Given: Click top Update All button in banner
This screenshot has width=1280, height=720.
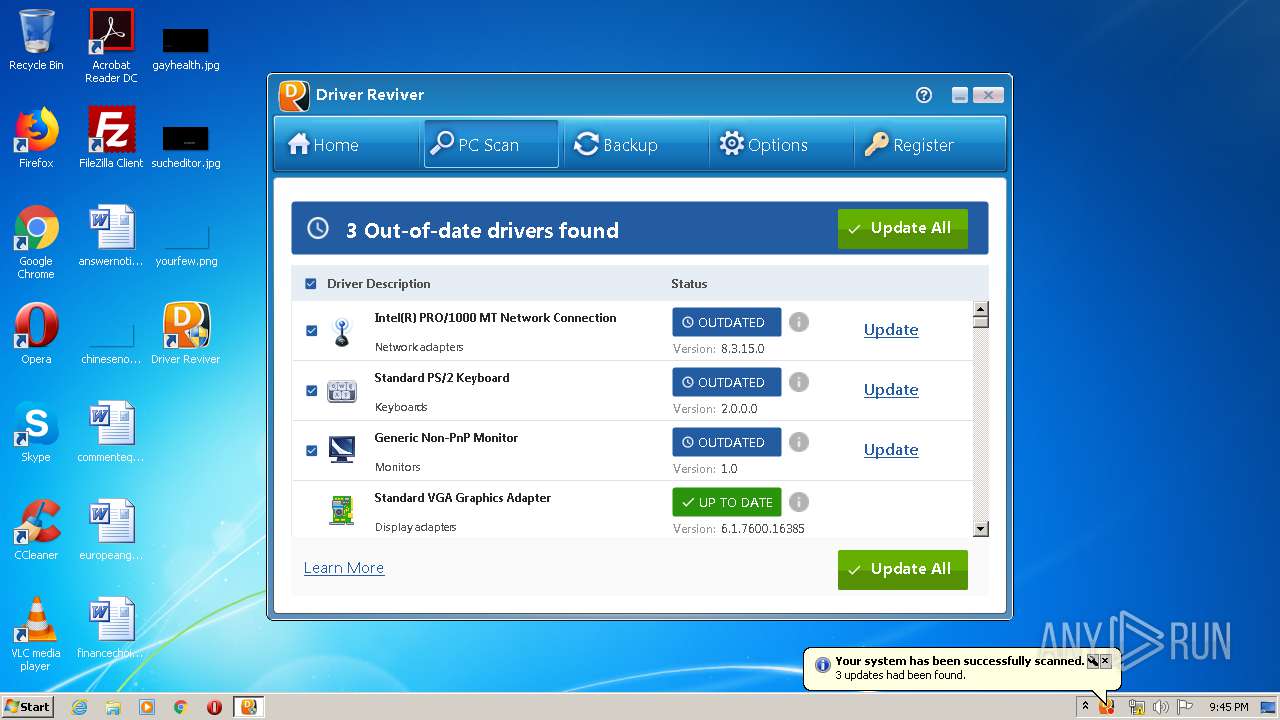Looking at the screenshot, I should pos(902,229).
